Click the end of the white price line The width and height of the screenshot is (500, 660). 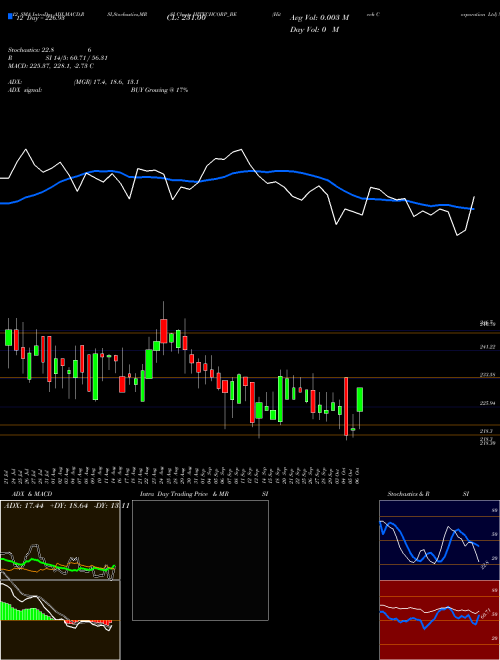point(474,197)
